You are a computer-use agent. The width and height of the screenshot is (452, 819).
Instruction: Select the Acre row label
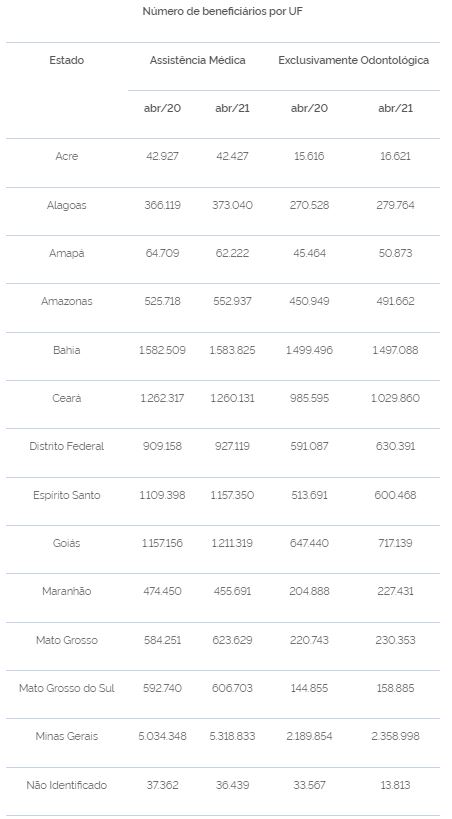(x=66, y=156)
